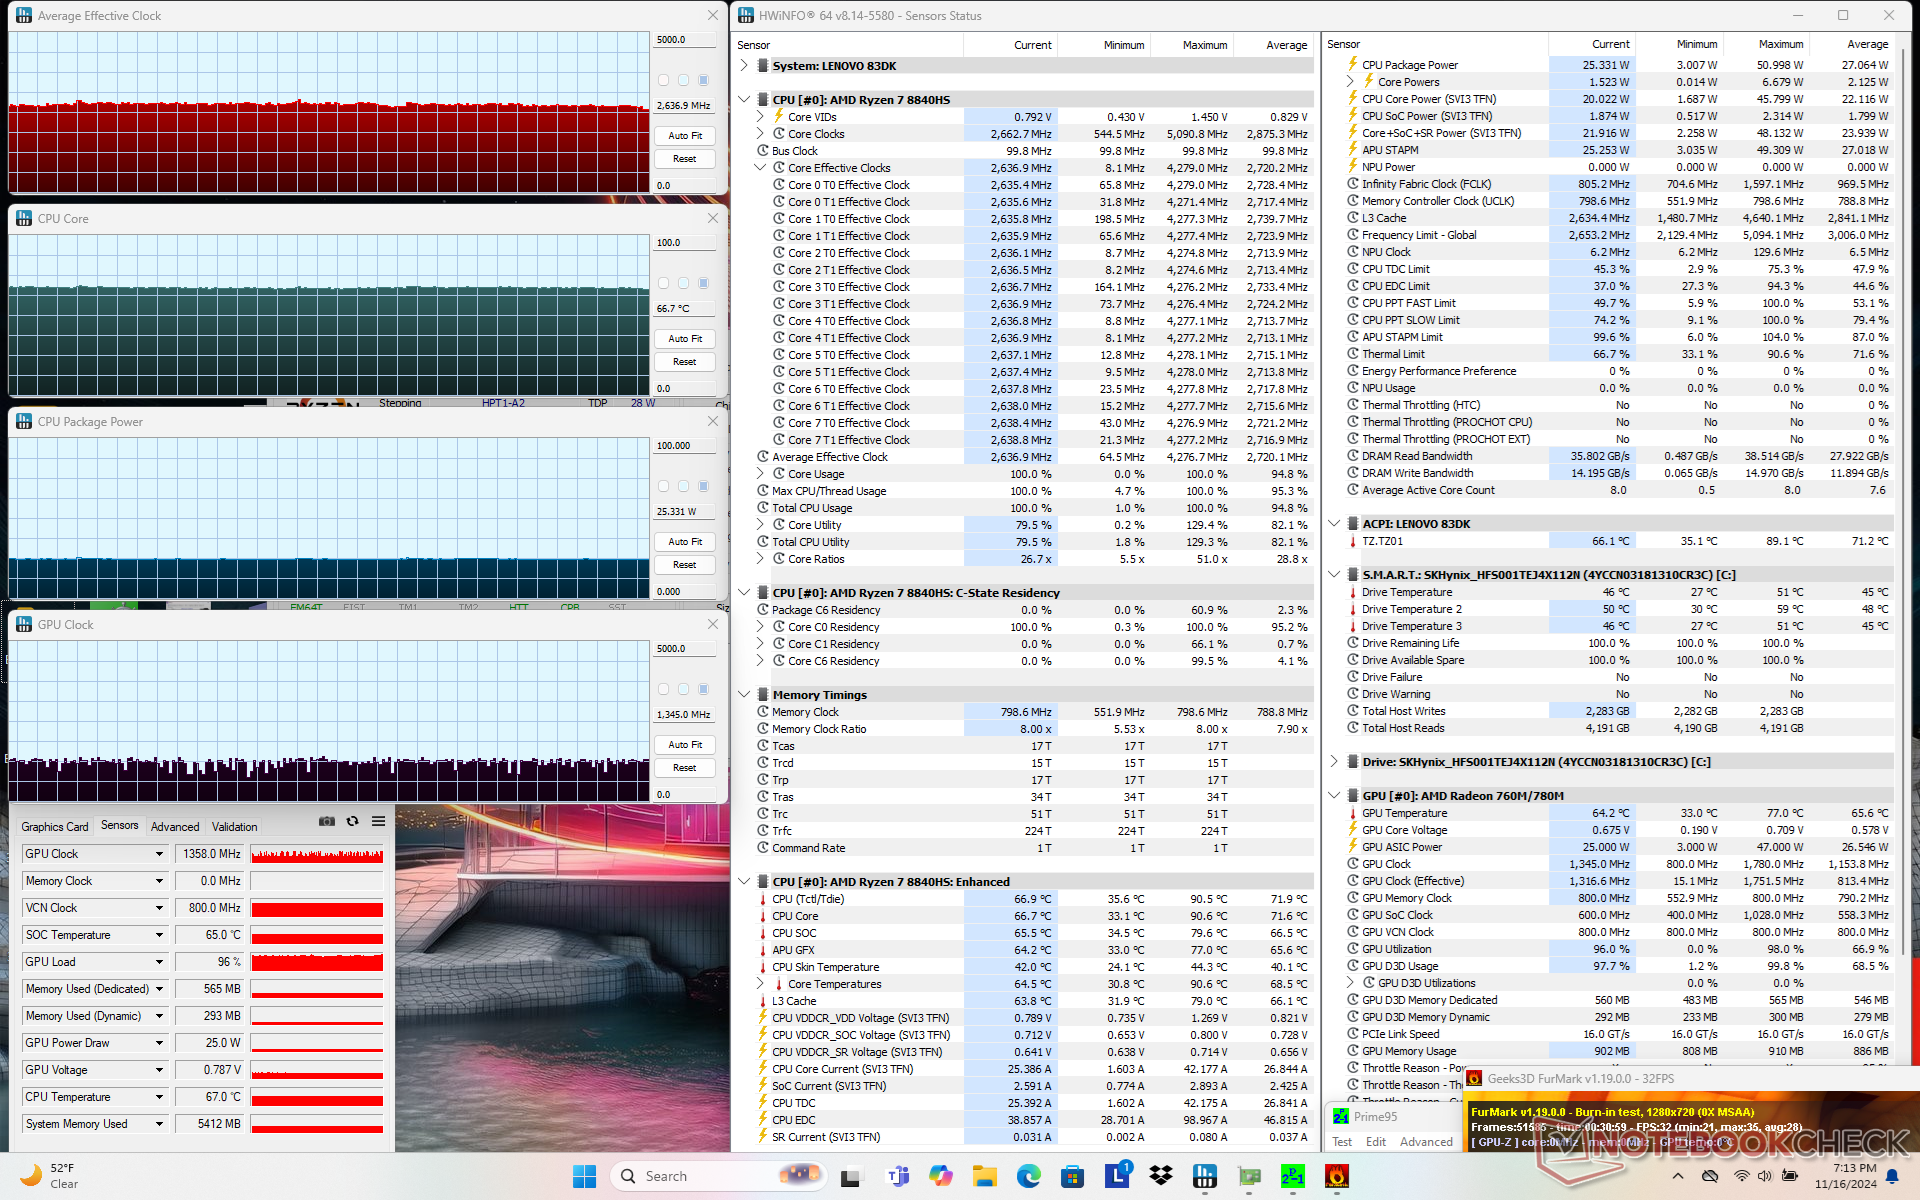Open Prime95 from the taskbar
Viewport: 1920px width, 1200px height.
[x=1292, y=1176]
